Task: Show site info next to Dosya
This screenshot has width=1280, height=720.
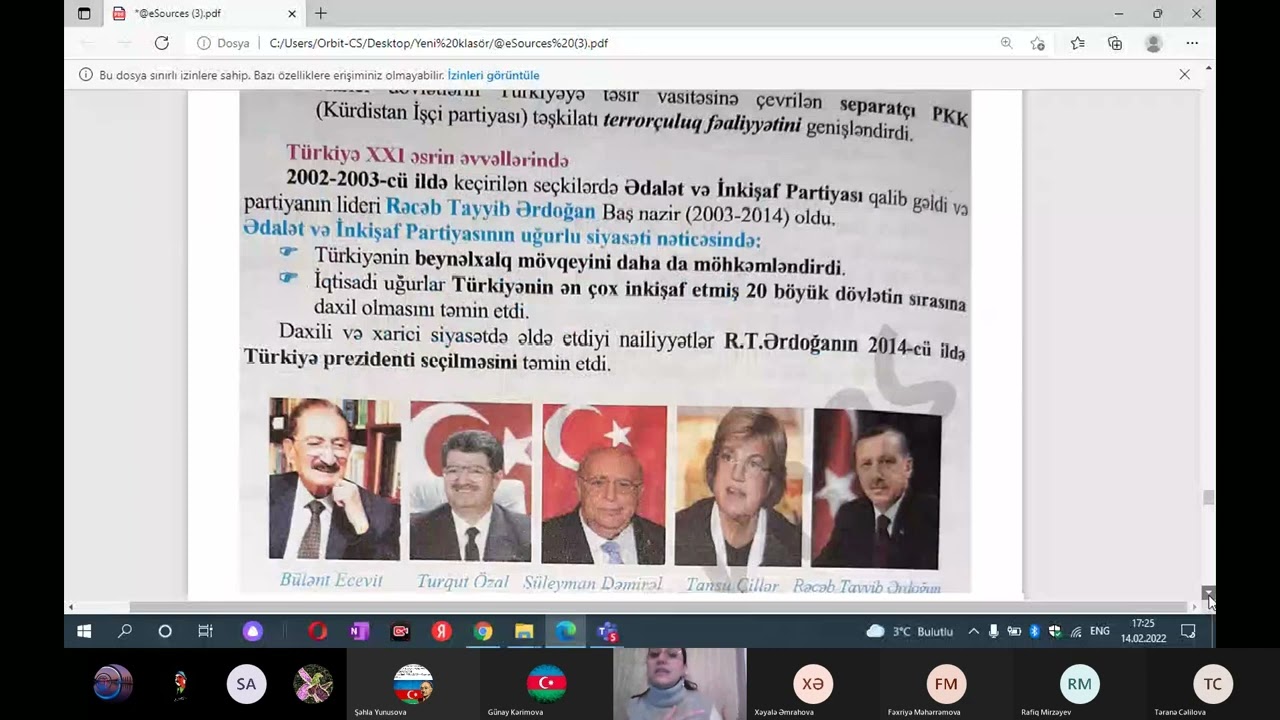Action: click(204, 43)
